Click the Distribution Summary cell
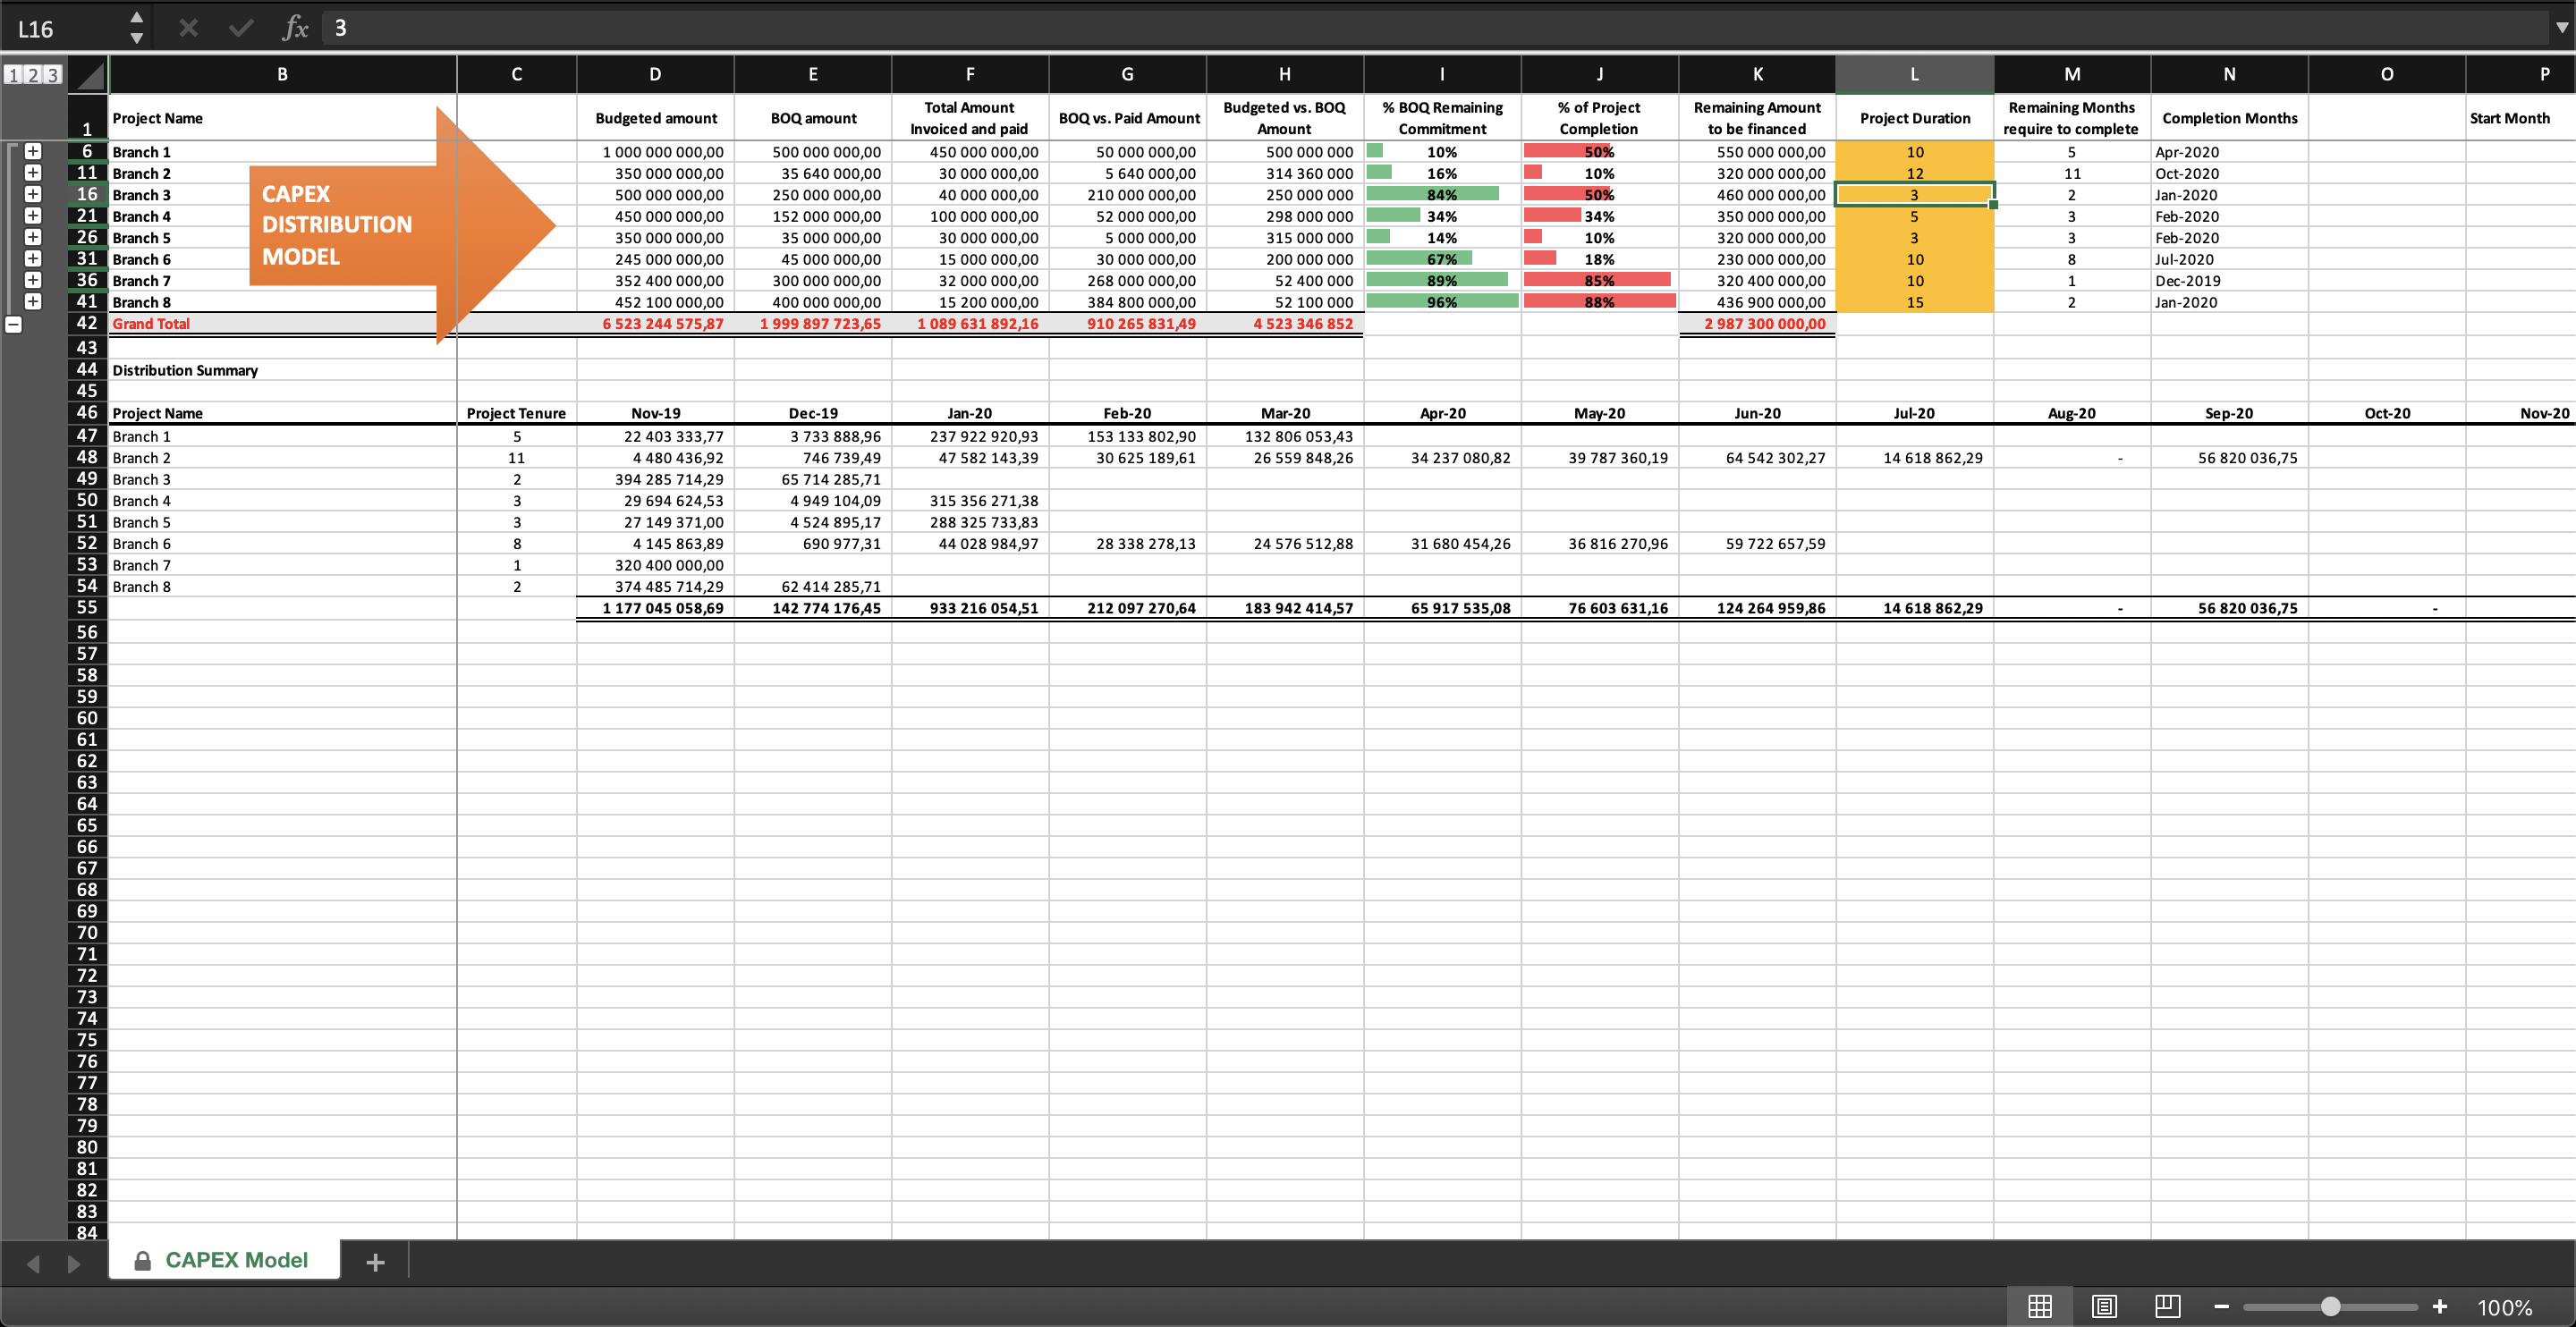Image resolution: width=2576 pixels, height=1327 pixels. click(x=283, y=370)
